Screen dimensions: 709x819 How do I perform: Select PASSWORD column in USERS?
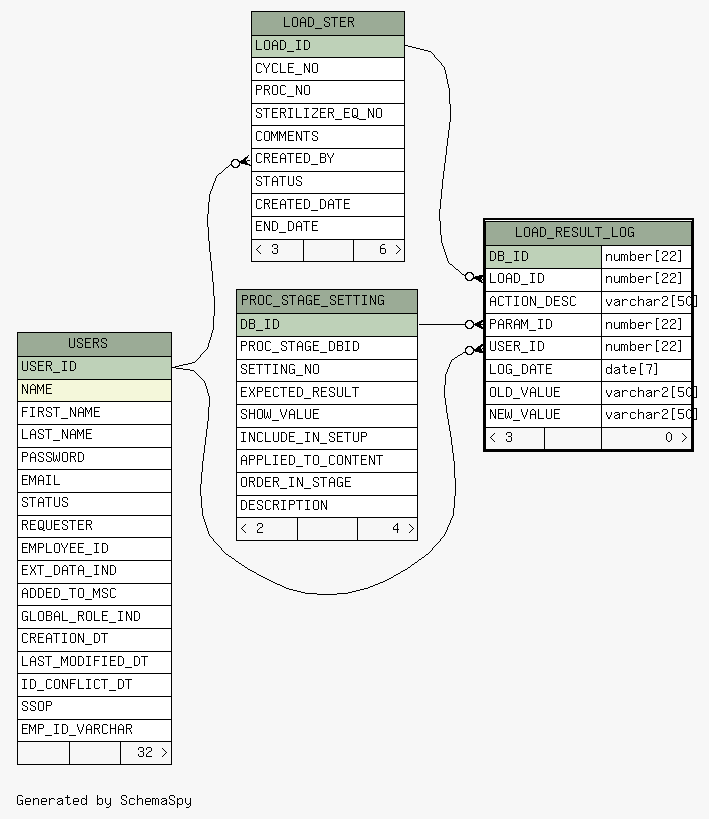click(94, 458)
